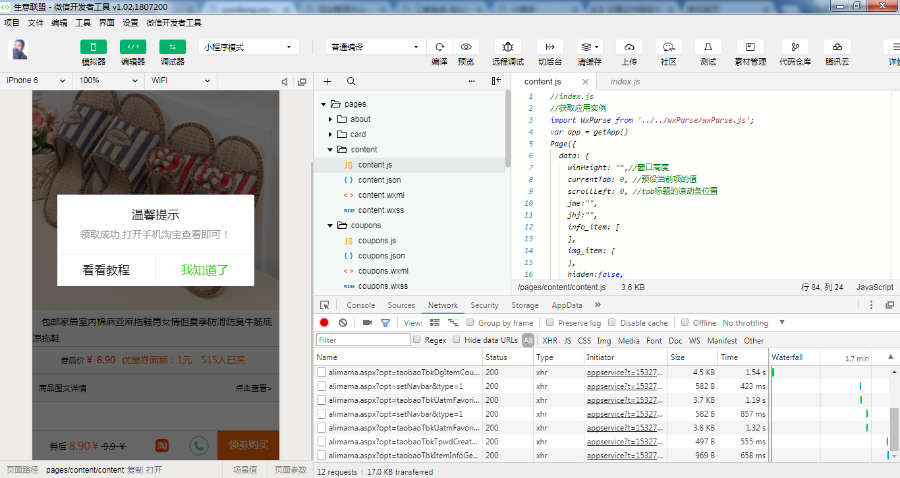Click the red network record button
This screenshot has height=478, width=900.
click(x=324, y=323)
